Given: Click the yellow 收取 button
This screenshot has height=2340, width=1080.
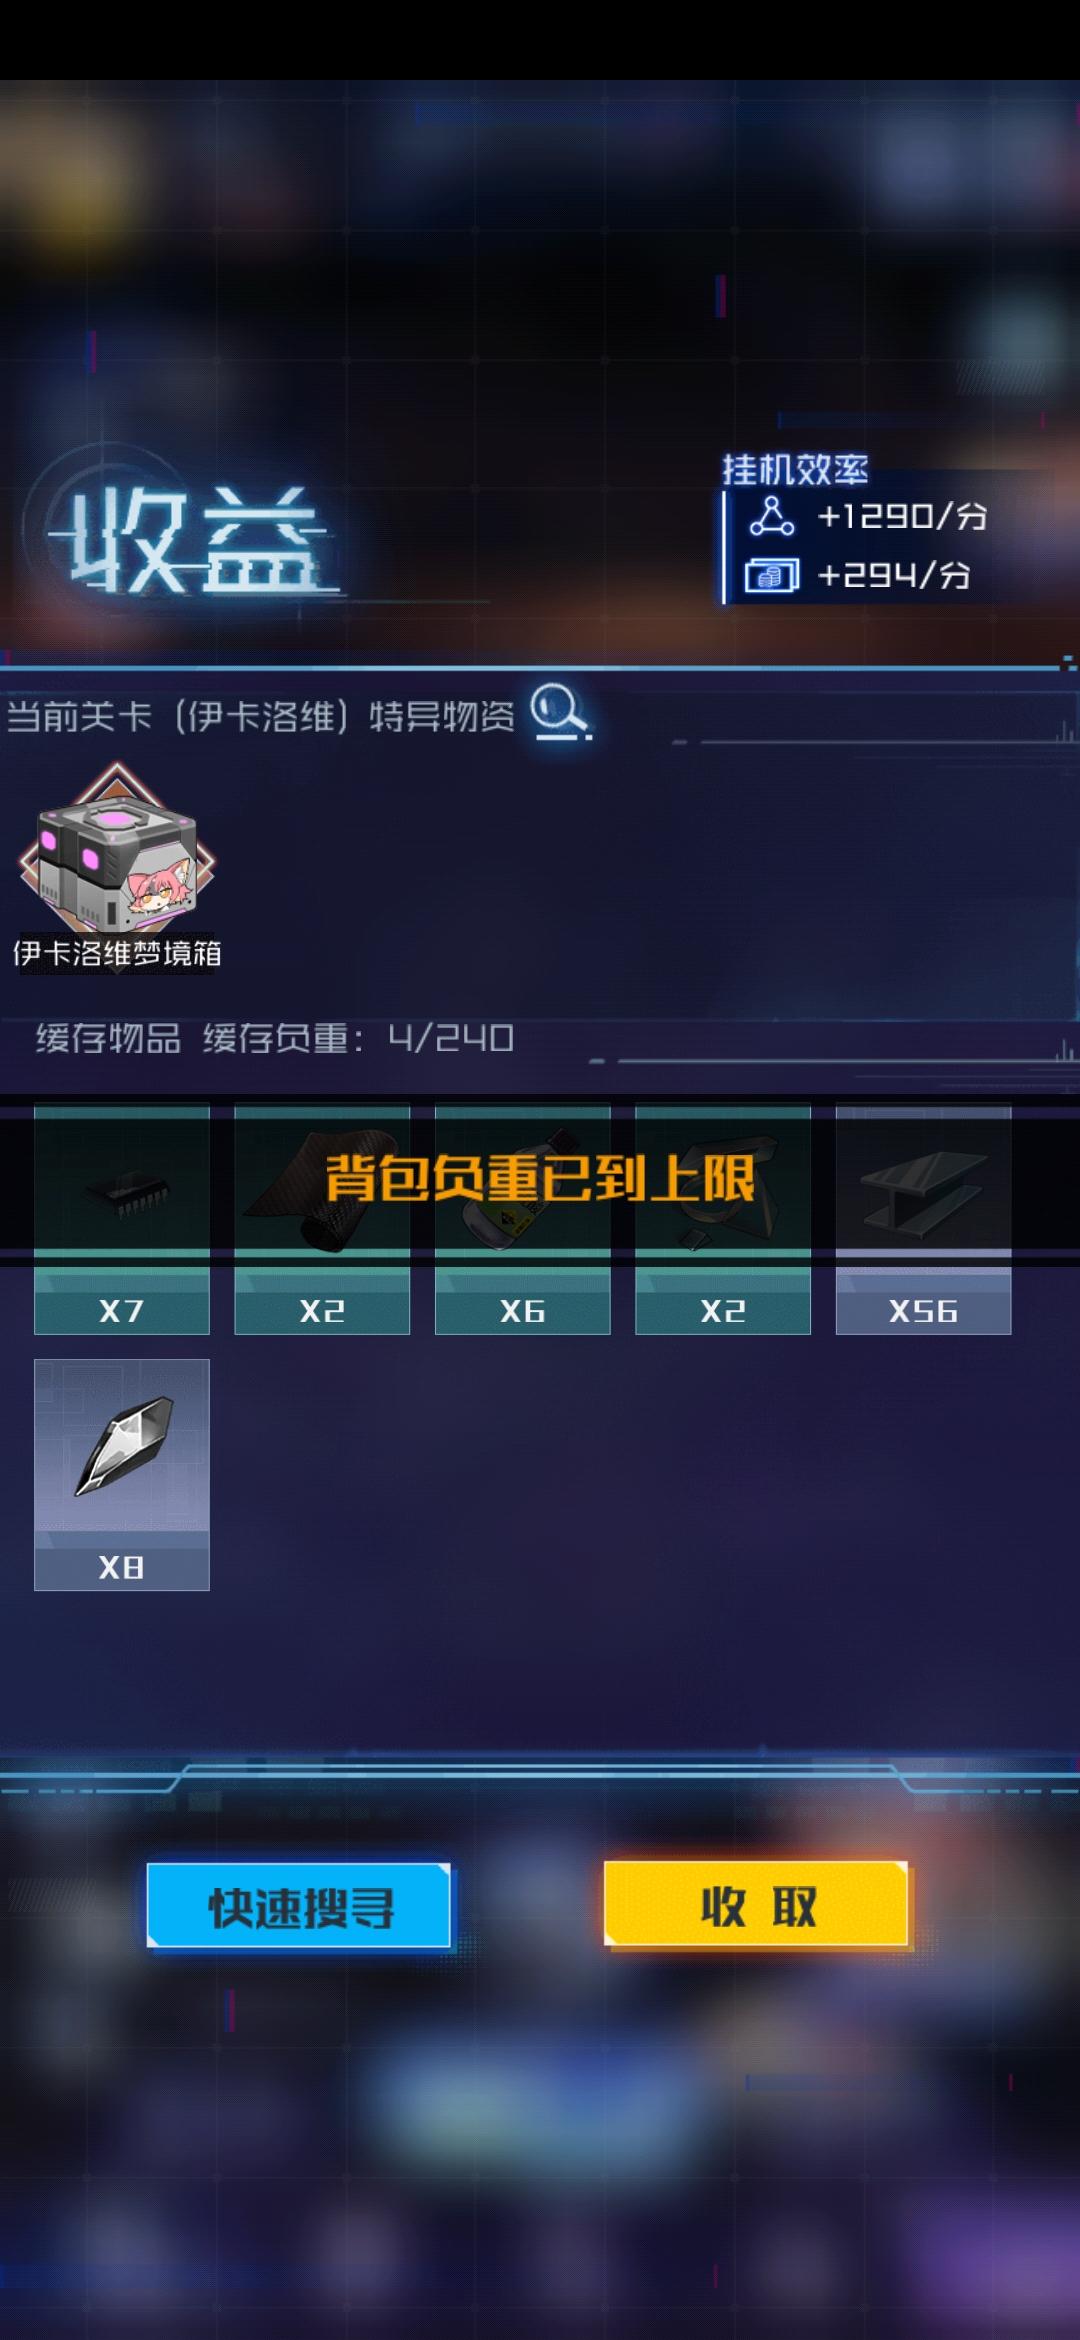Looking at the screenshot, I should point(756,1904).
